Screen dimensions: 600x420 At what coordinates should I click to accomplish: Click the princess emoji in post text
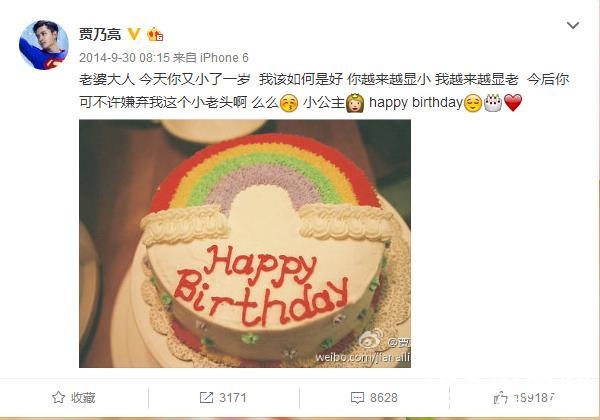tap(355, 103)
